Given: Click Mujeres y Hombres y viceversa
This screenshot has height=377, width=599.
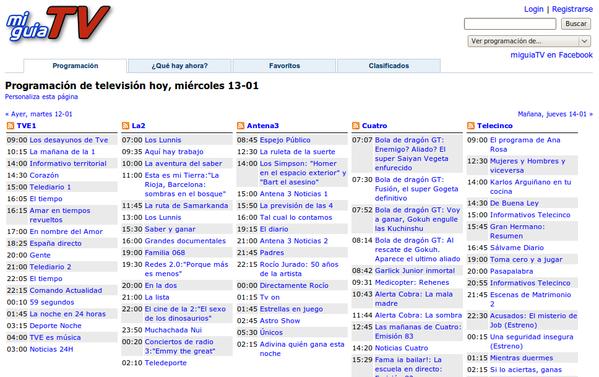Looking at the screenshot, I should (x=528, y=166).
